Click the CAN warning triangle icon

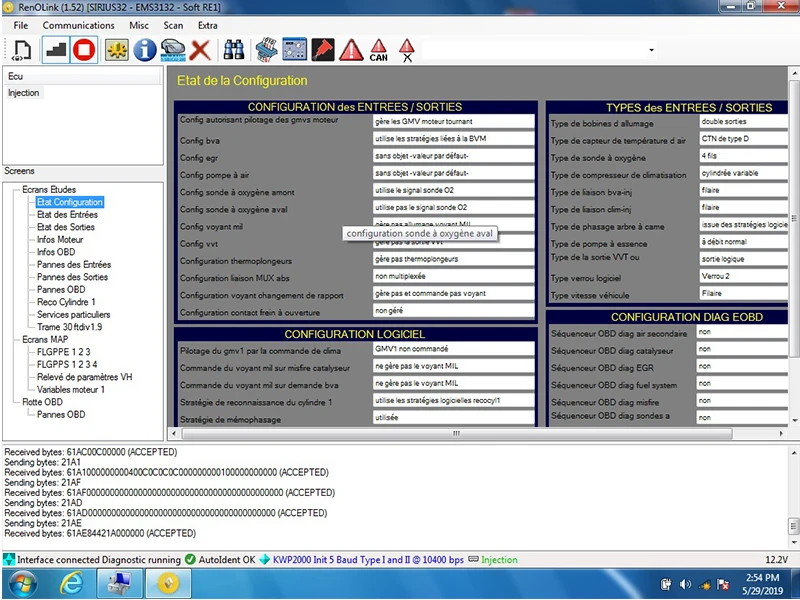pos(379,51)
